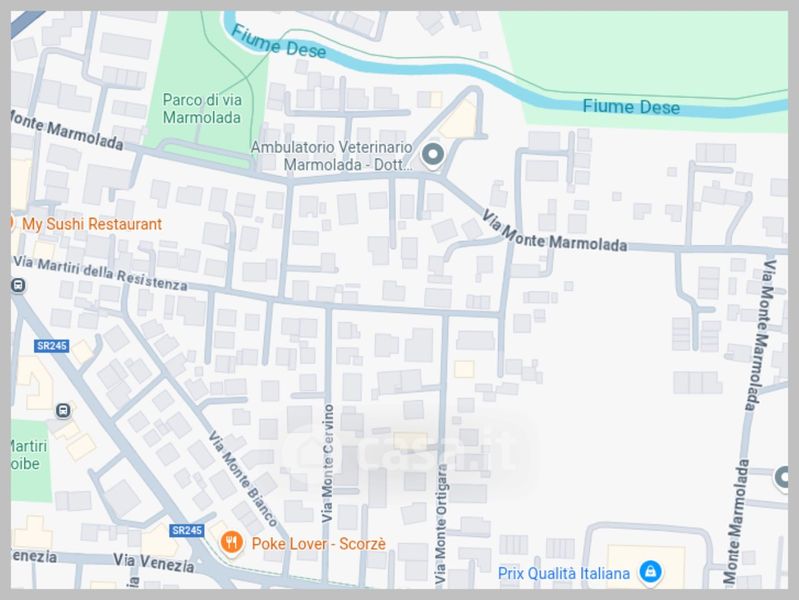The width and height of the screenshot is (799, 600).
Task: Select the Poke Lover restaurant pin icon
Action: coord(231,543)
